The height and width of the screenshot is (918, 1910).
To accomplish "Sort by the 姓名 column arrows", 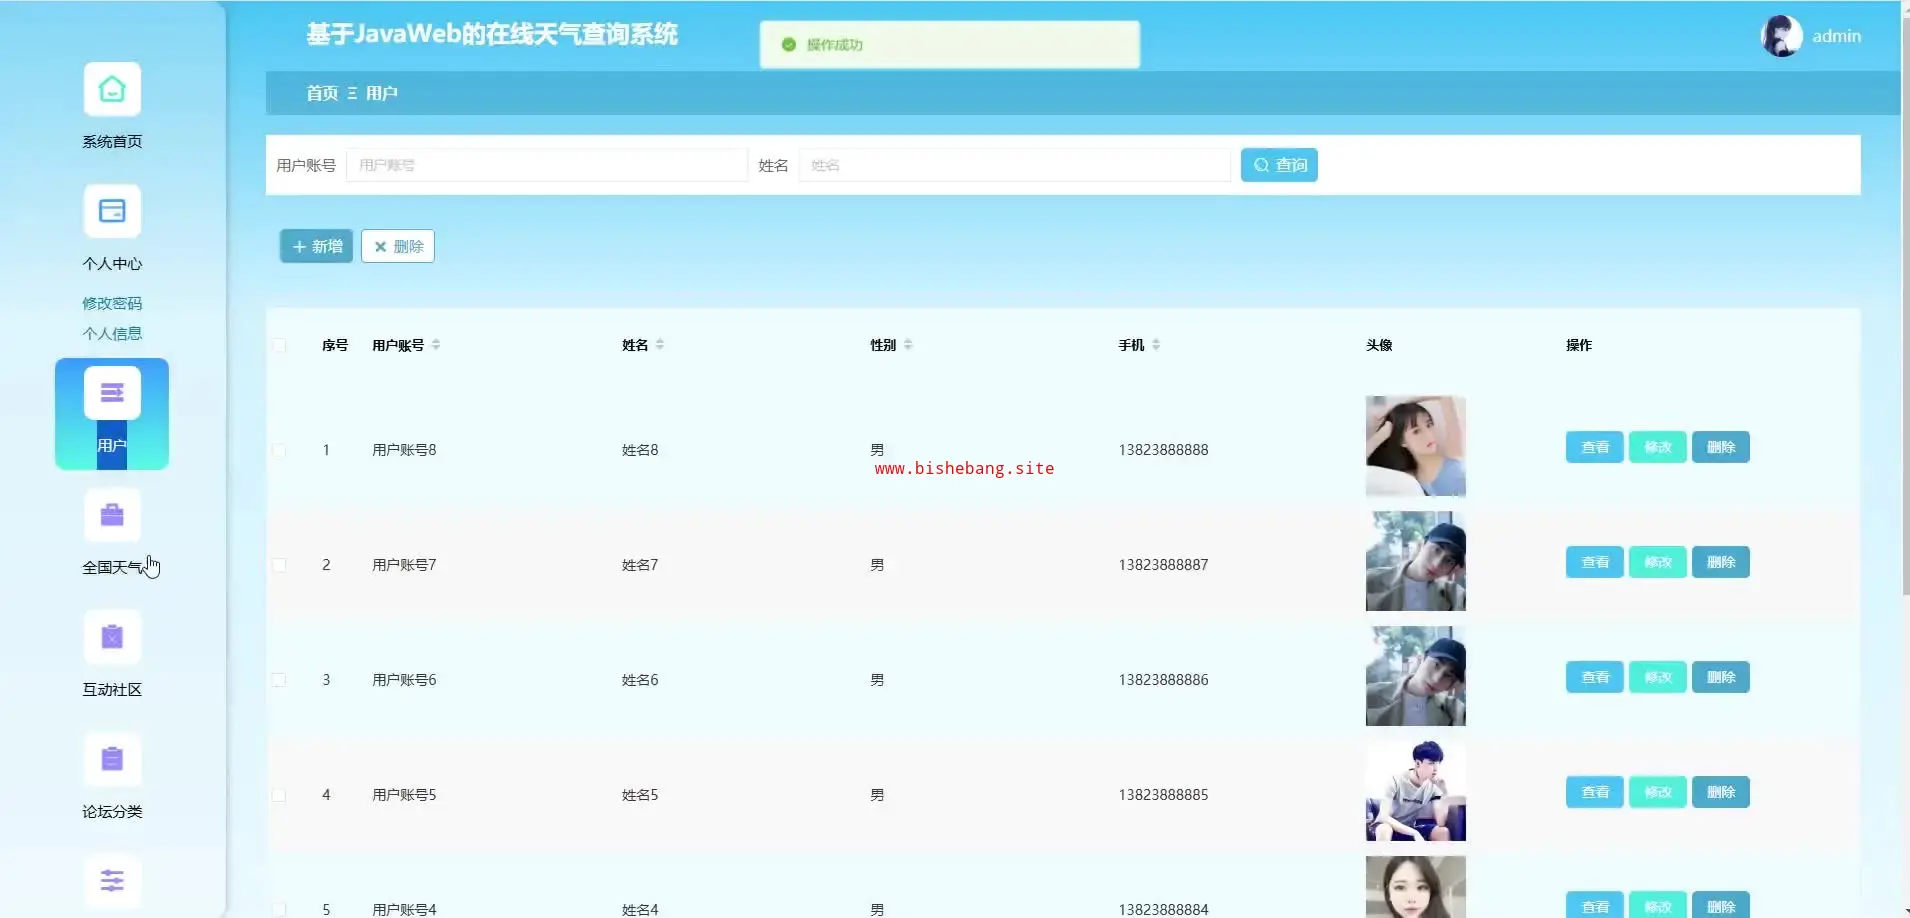I will pos(660,345).
